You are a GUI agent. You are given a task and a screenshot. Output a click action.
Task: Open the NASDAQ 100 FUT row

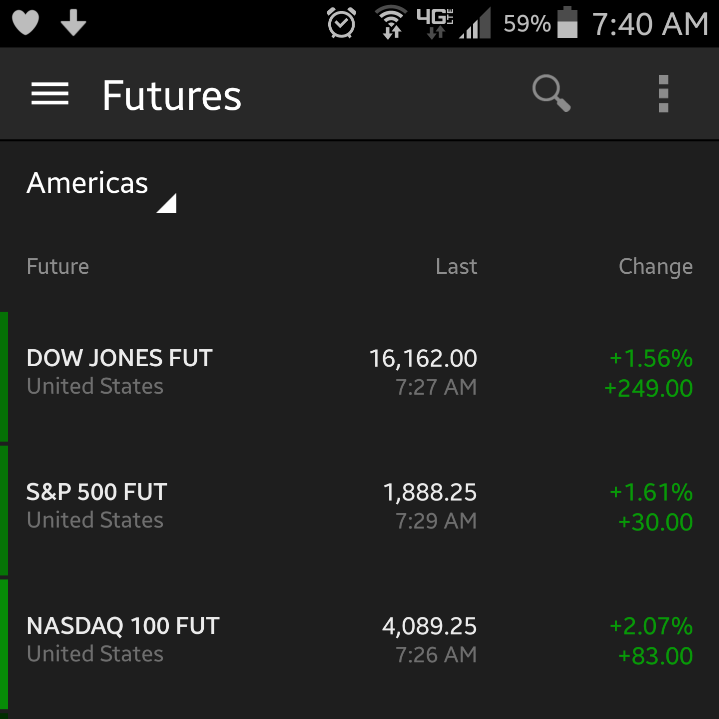(x=360, y=640)
